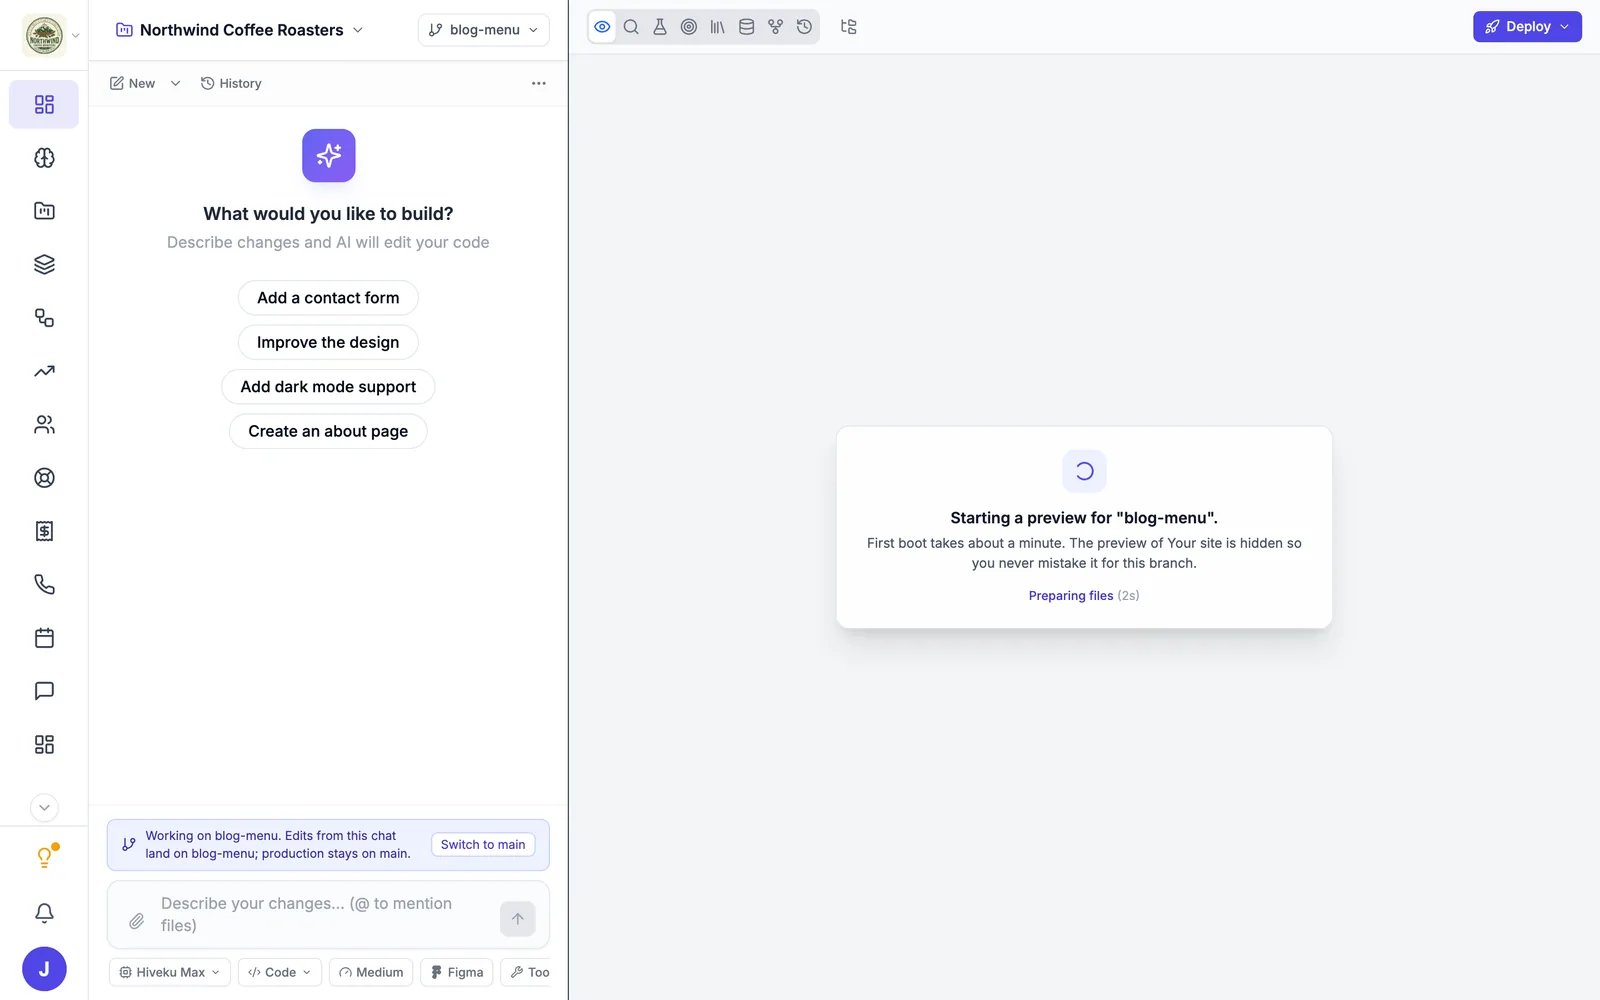Open the database icon in toolbar
Image resolution: width=1600 pixels, height=1000 pixels.
747,27
